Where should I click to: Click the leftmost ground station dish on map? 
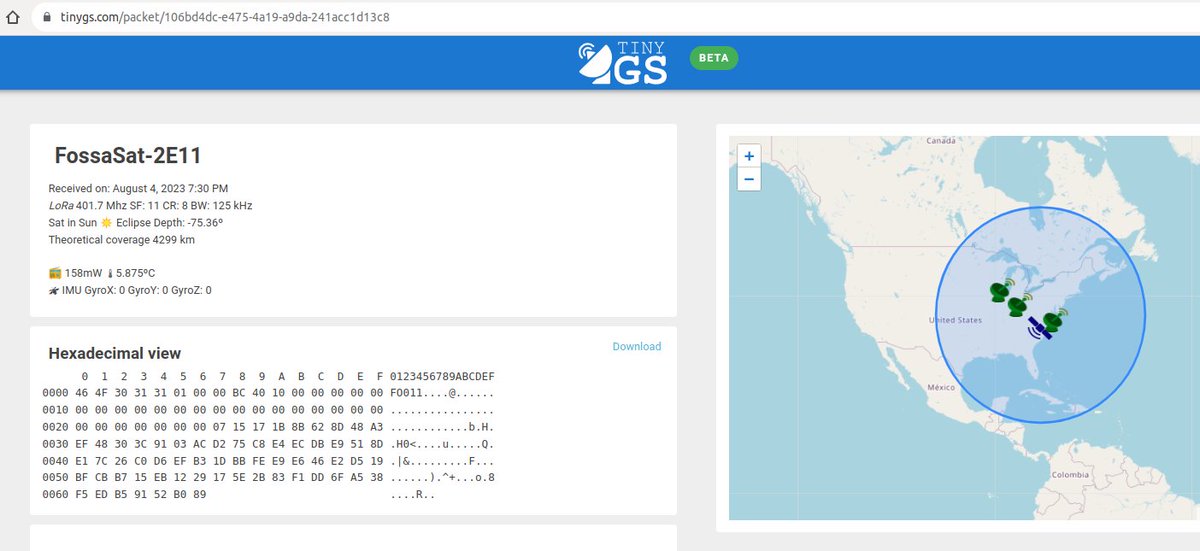[1000, 292]
